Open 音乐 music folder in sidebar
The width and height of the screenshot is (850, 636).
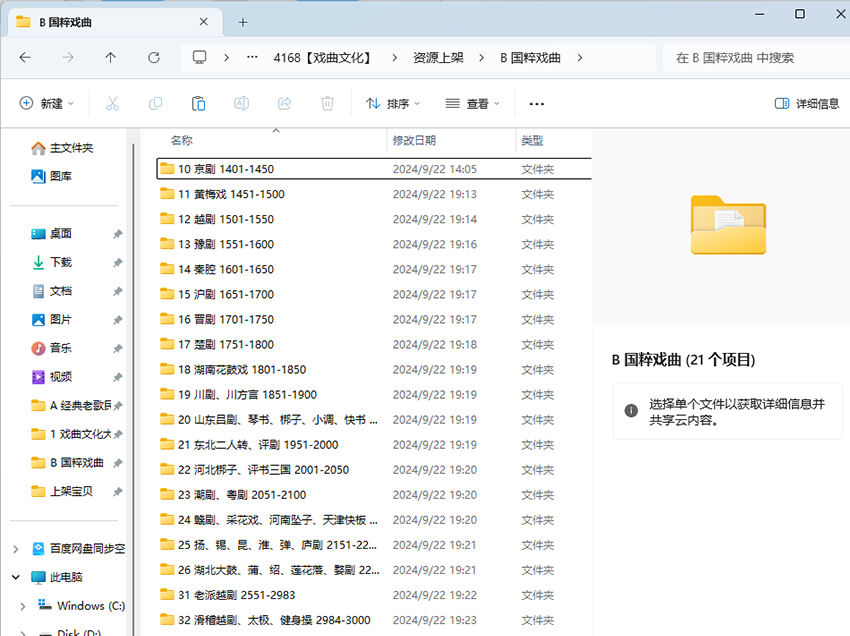click(x=51, y=348)
